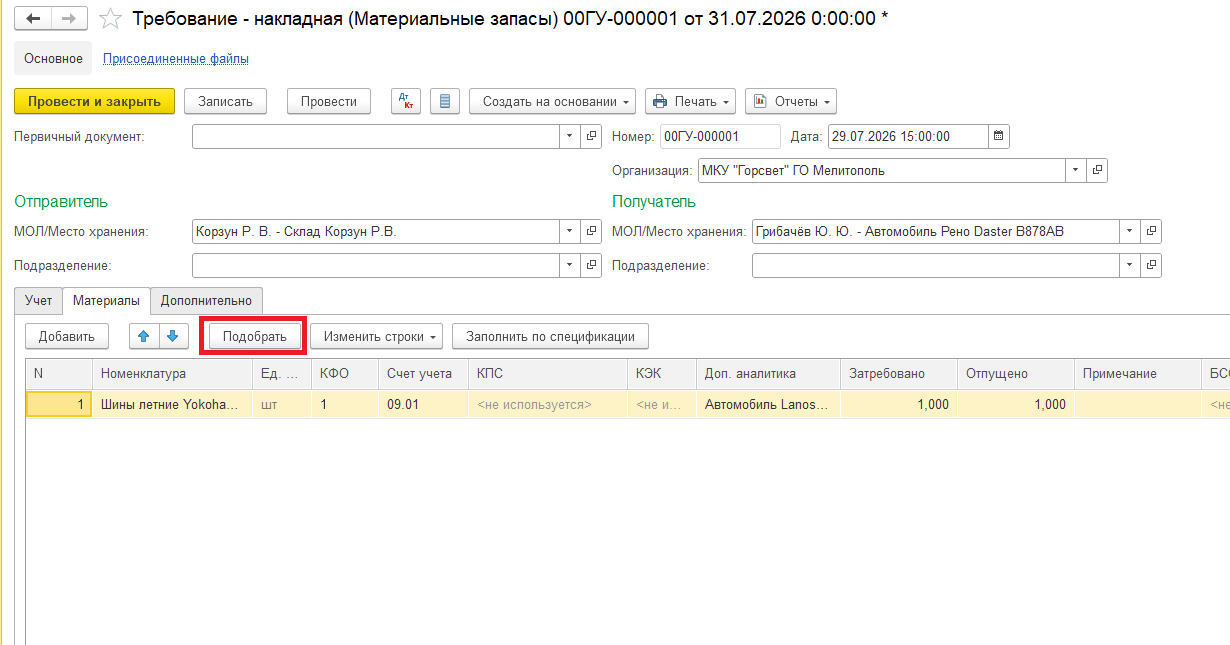Open the Присоединенные файлы link
1230x645 pixels.
point(176,58)
